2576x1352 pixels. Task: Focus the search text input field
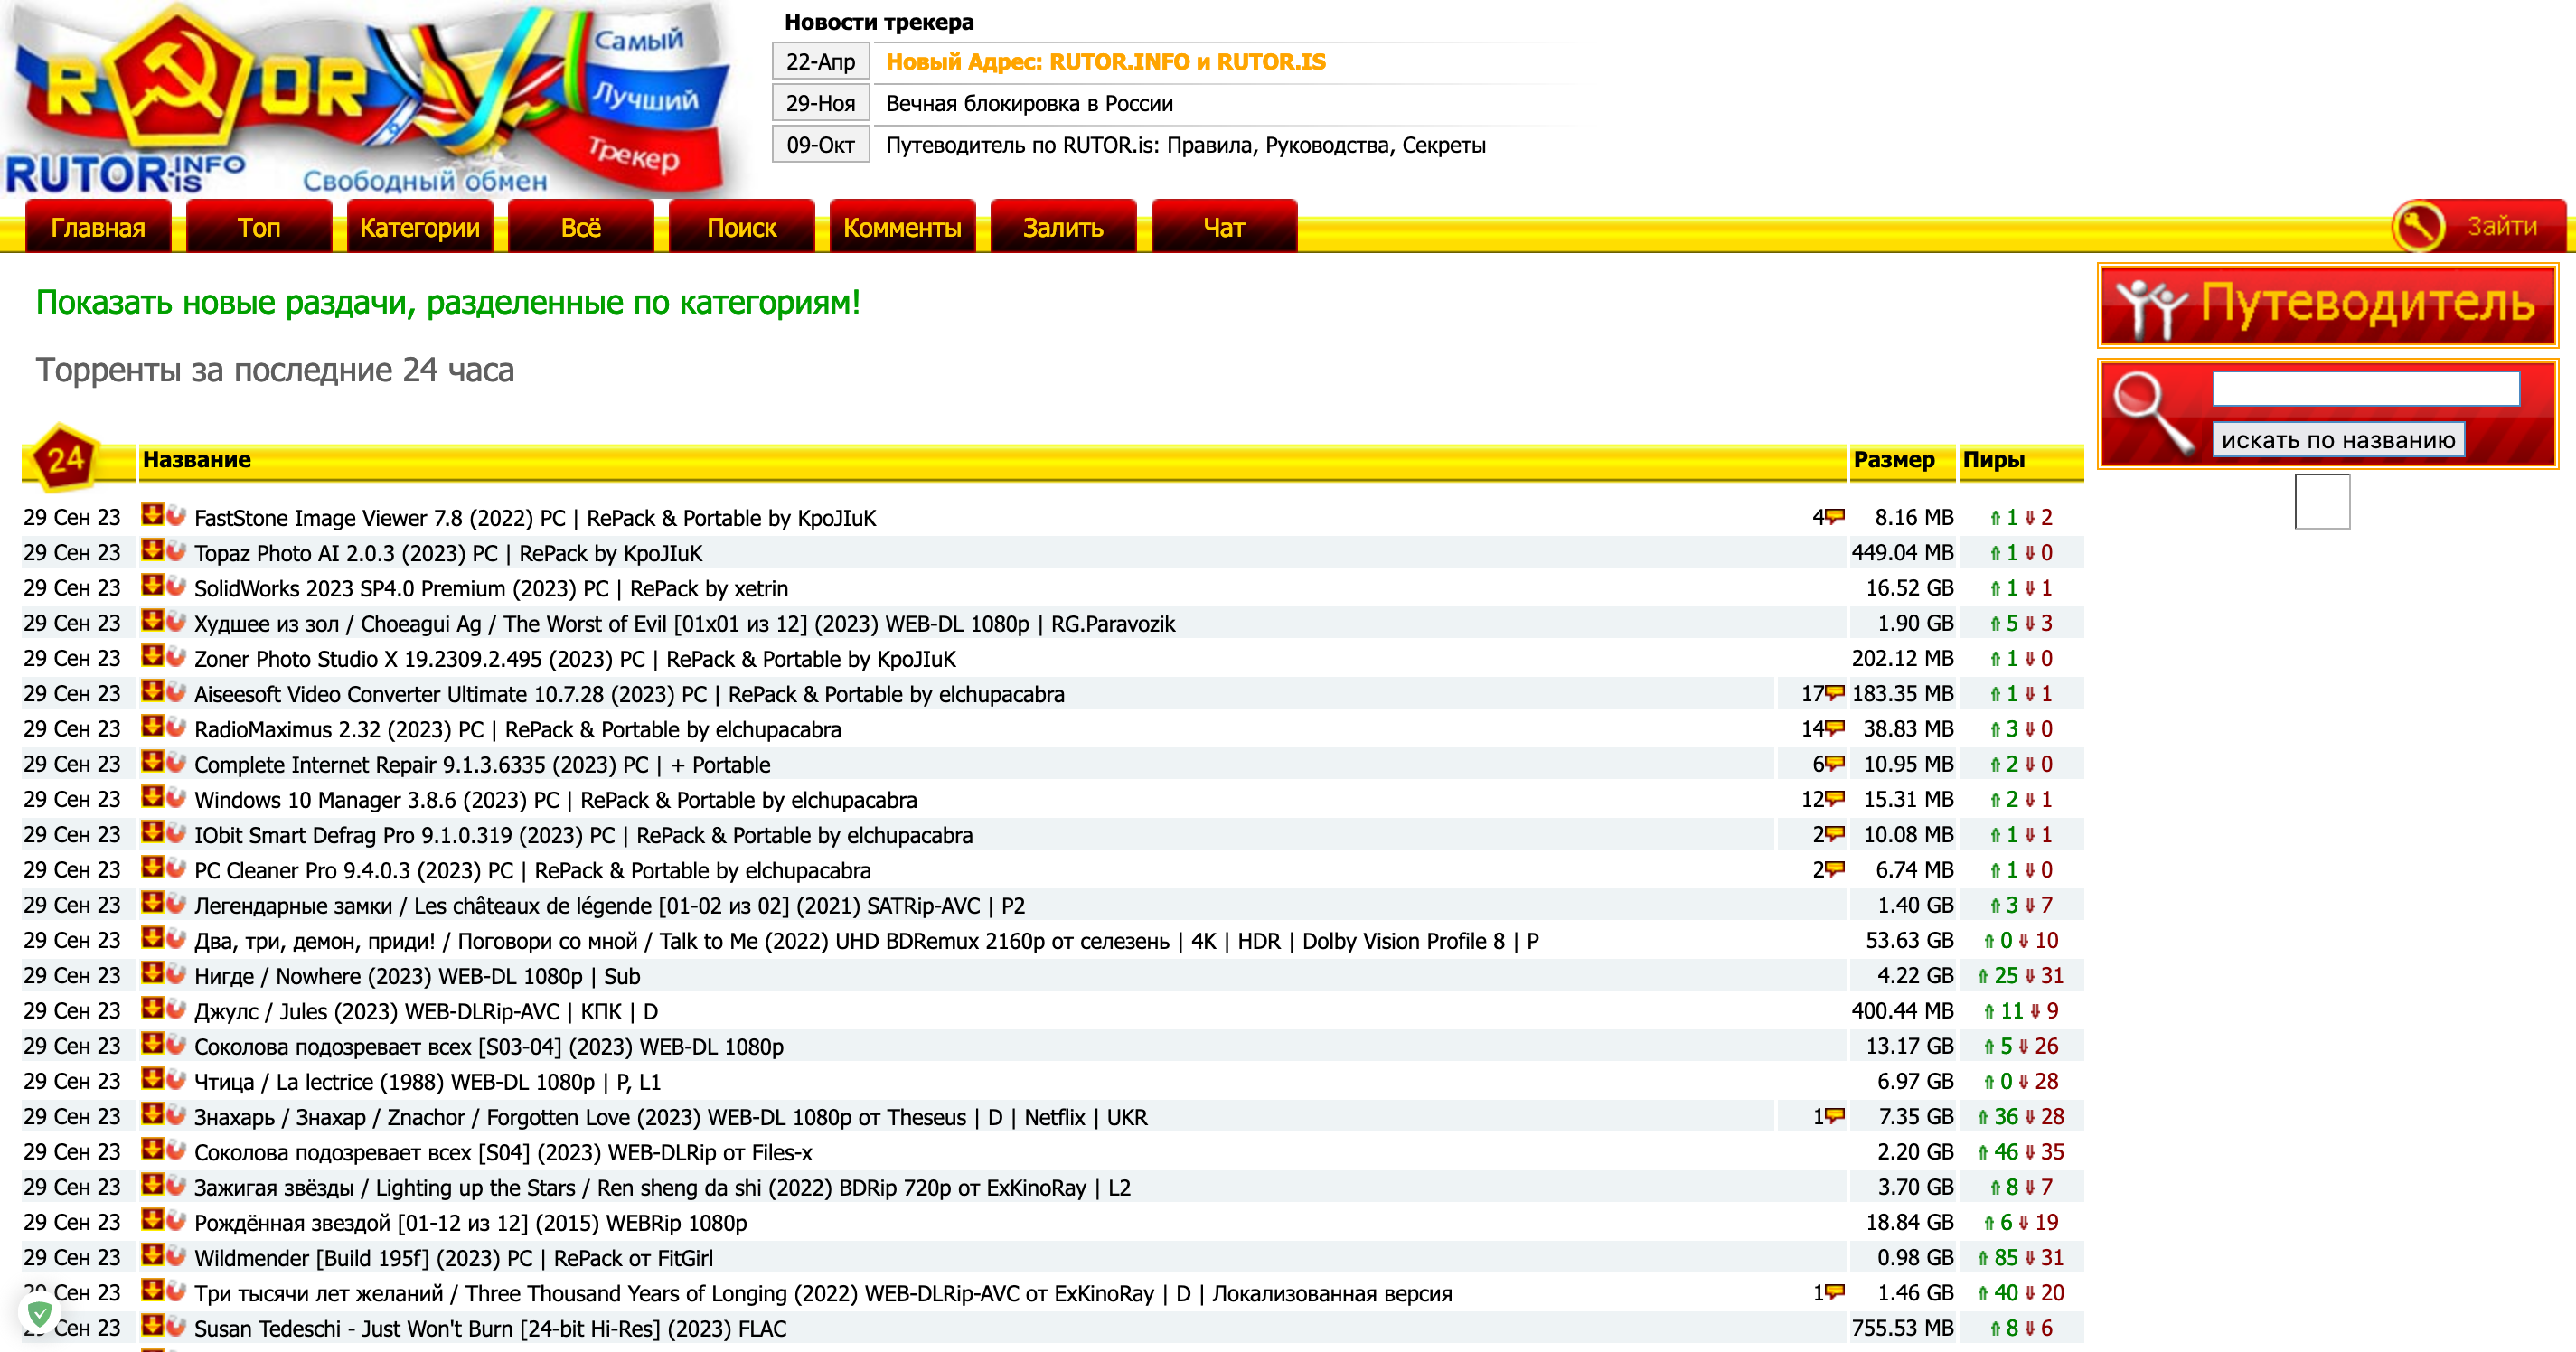[2366, 389]
